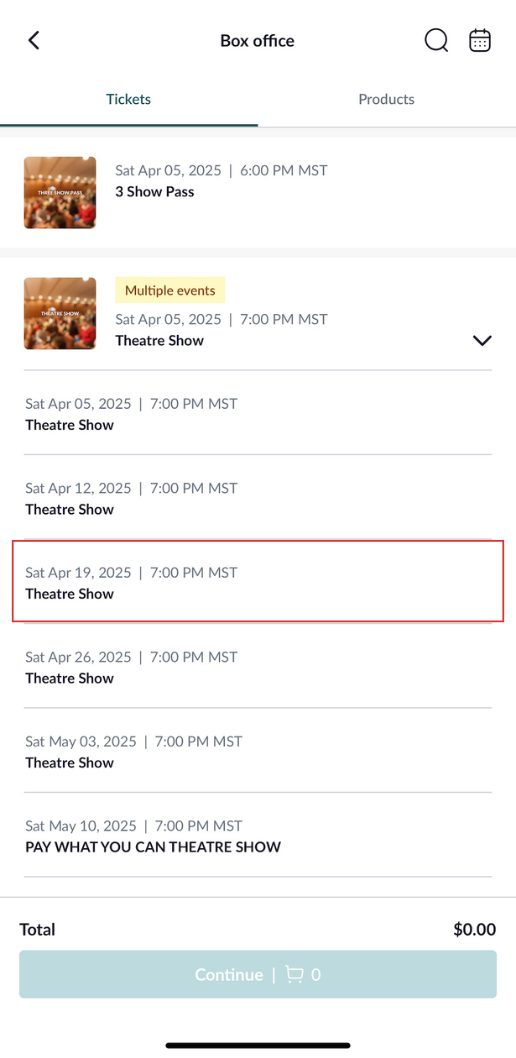Tap the $0.00 total amount

[474, 929]
